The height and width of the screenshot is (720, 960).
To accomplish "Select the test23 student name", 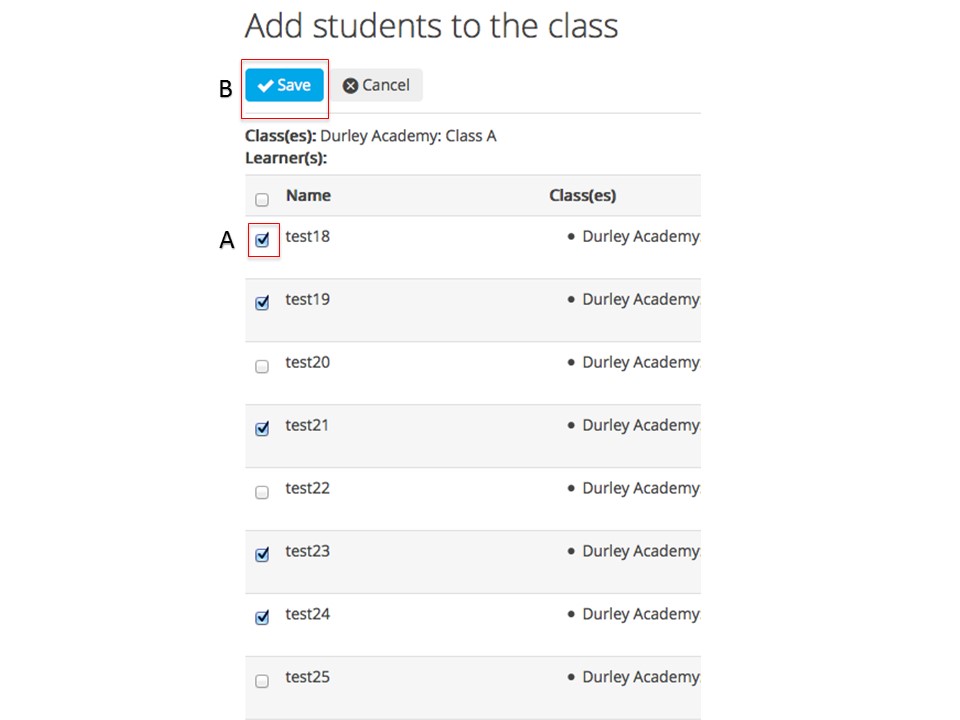I will click(307, 551).
